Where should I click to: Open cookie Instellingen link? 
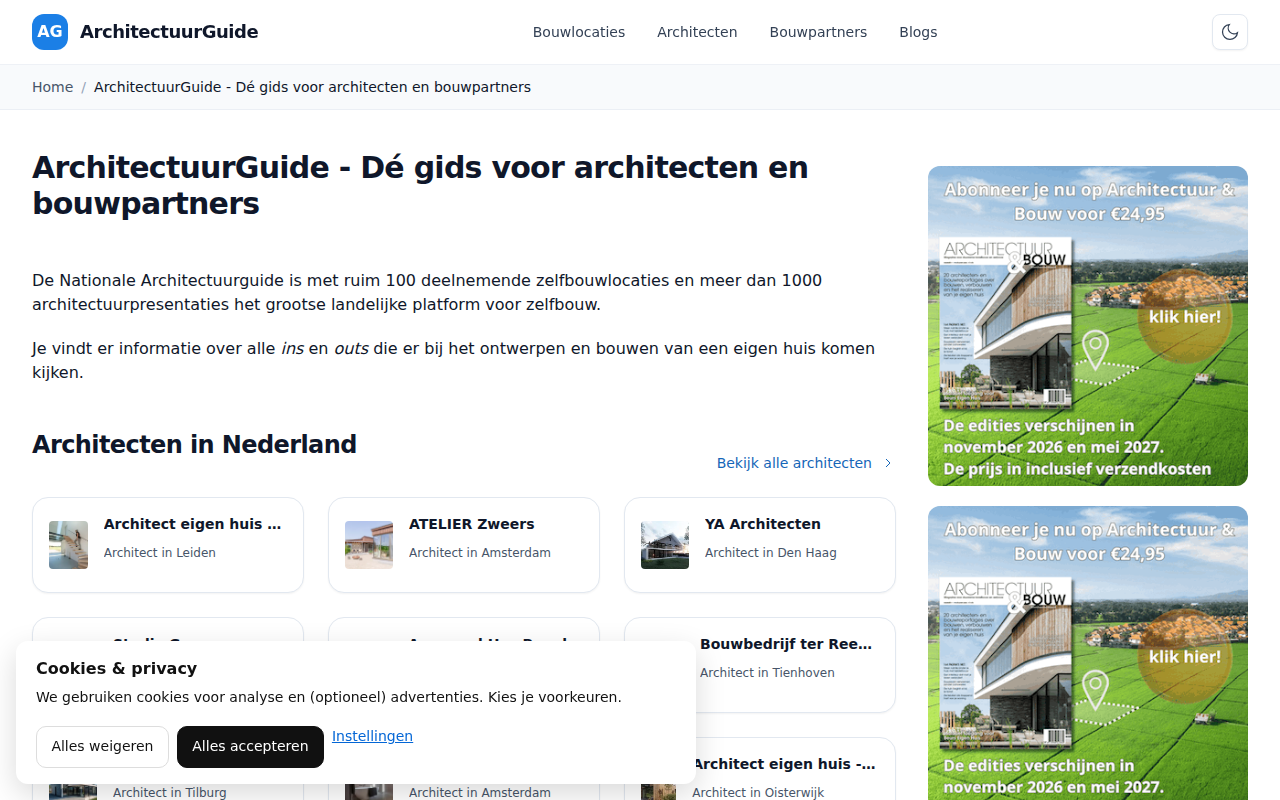pyautogui.click(x=372, y=736)
